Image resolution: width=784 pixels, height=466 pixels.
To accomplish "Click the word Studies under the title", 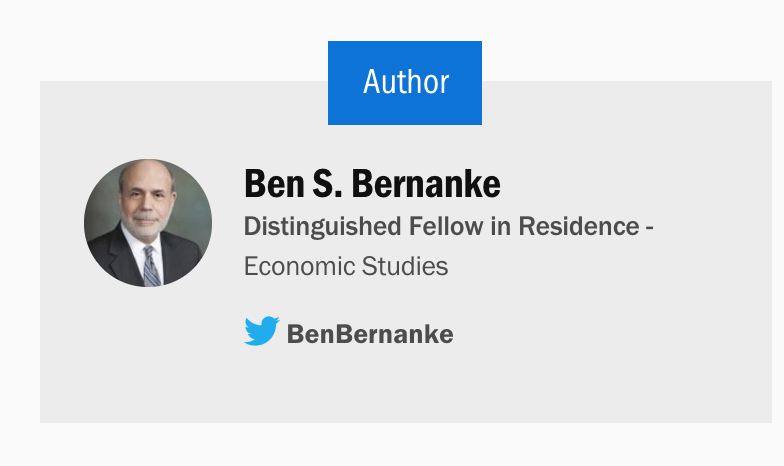I will pos(405,266).
